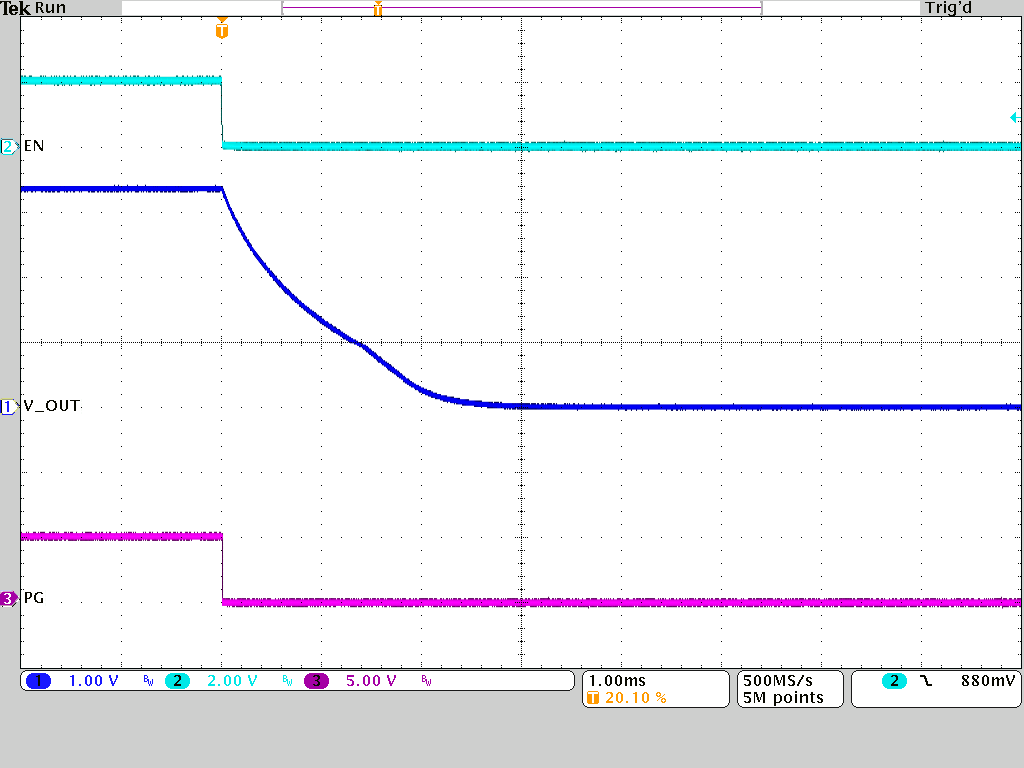Select the cyan trigger level arrow at the right edge

(x=1014, y=118)
